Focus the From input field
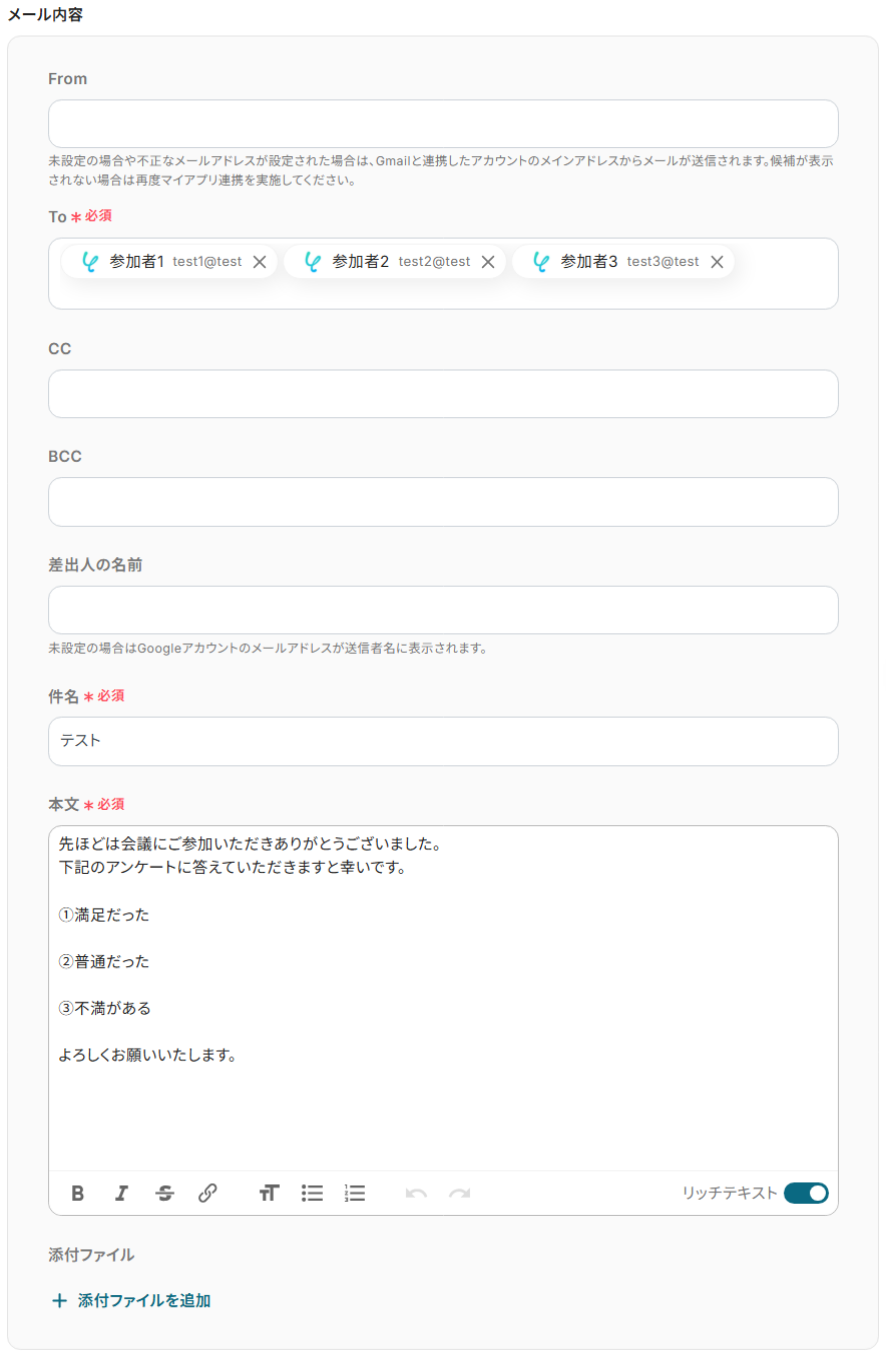886x1357 pixels. 443,124
